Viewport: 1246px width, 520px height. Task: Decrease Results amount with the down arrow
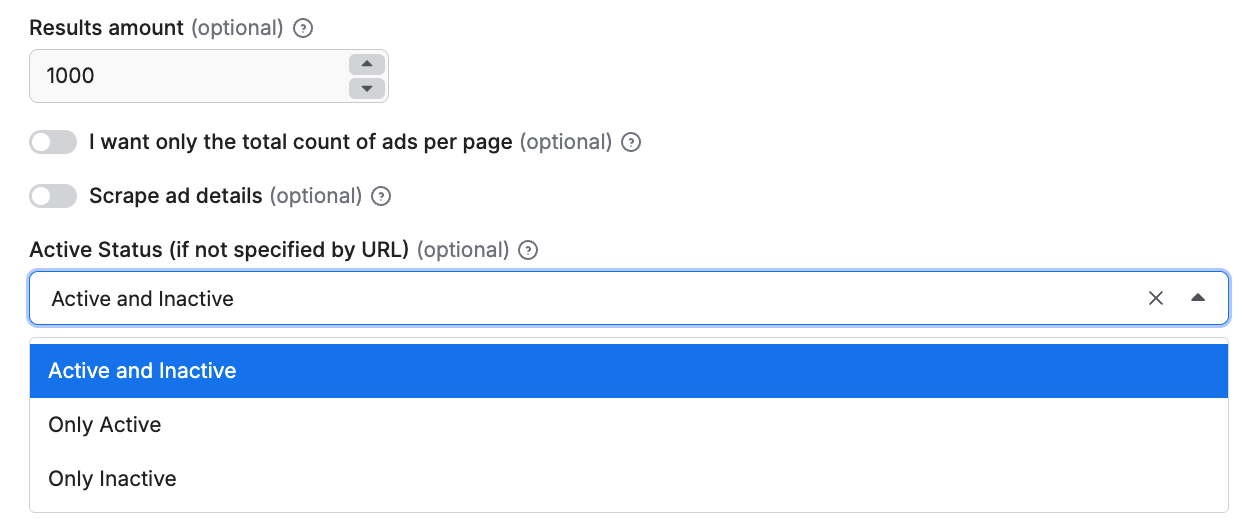(x=367, y=88)
